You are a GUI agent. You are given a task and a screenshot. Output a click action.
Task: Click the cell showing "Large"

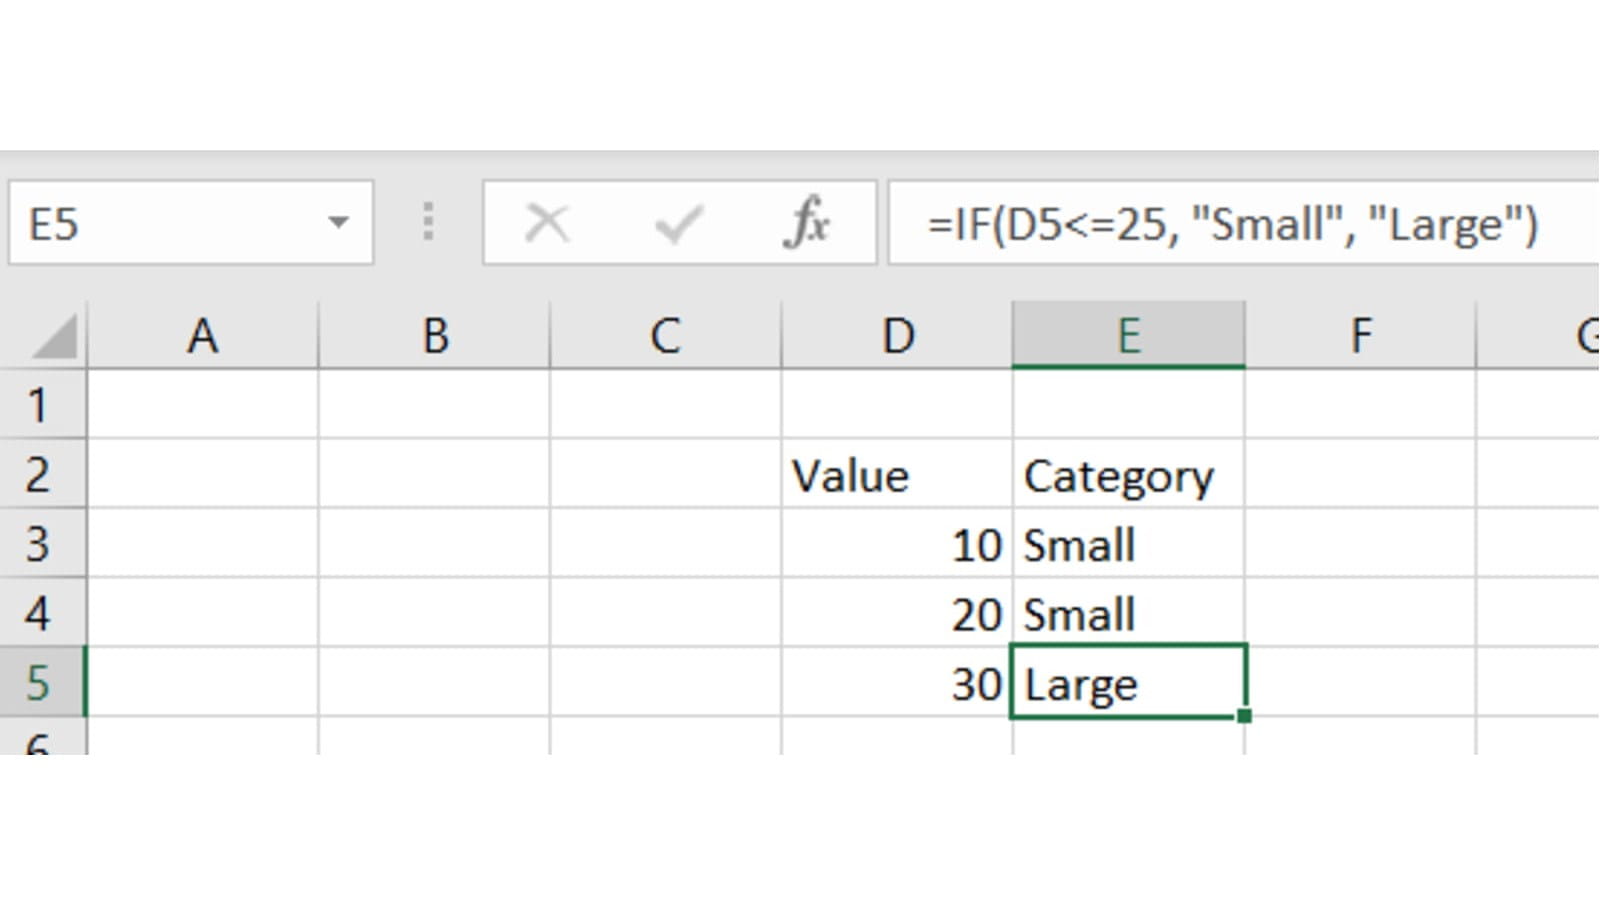click(x=1128, y=684)
